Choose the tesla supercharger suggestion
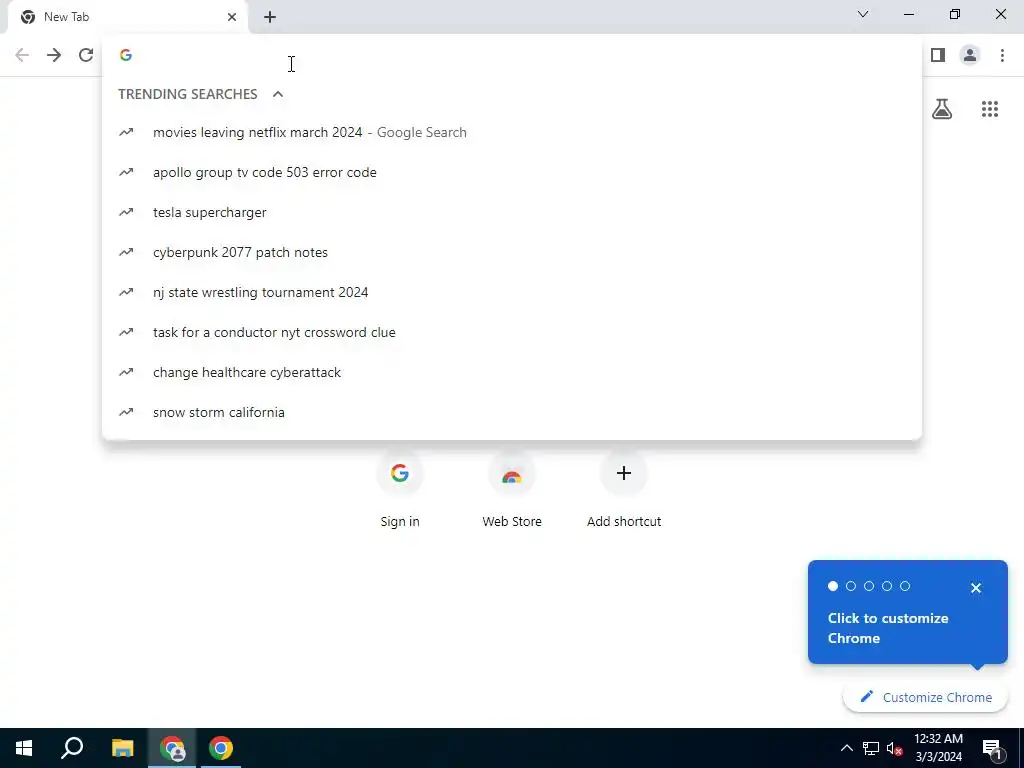This screenshot has height=768, width=1024. [512, 212]
